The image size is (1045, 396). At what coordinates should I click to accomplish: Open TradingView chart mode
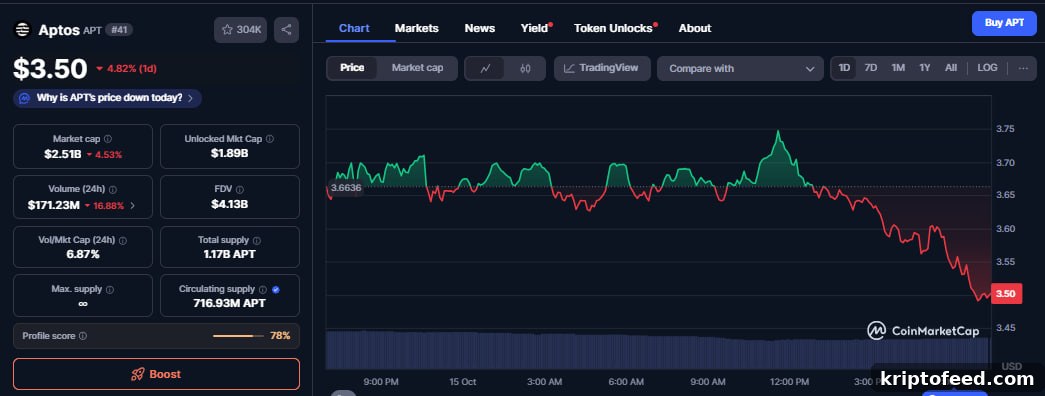tap(602, 68)
